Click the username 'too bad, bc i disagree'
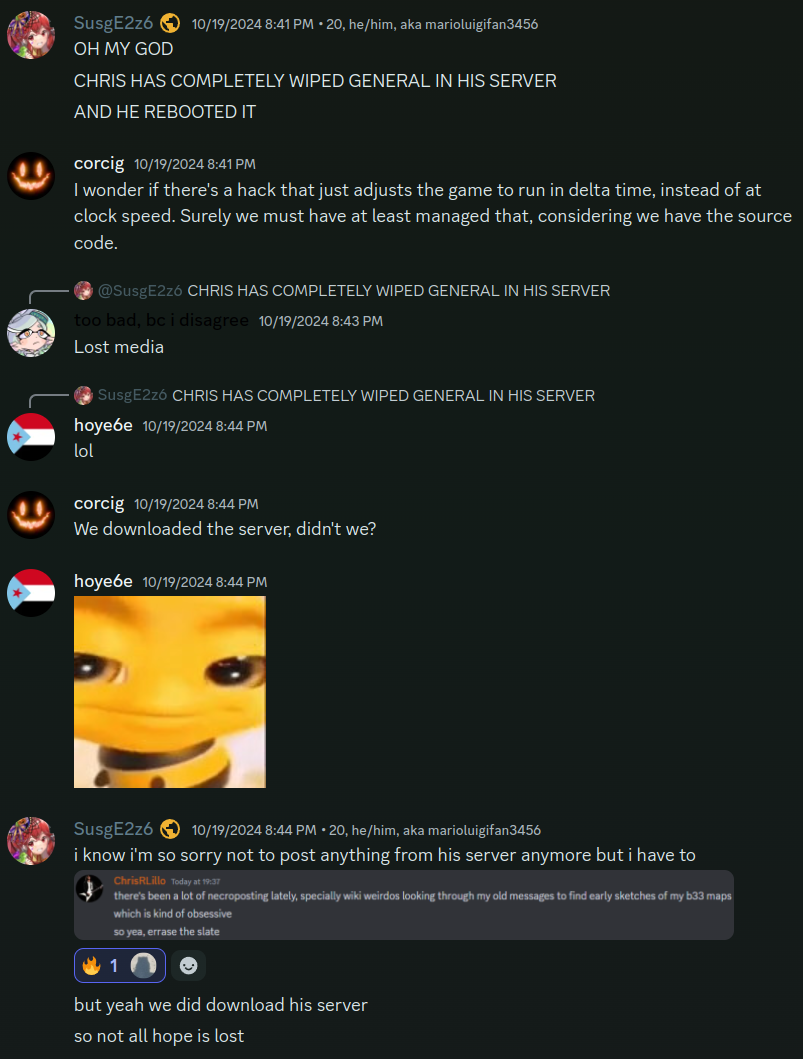The image size is (803, 1059). pos(161,320)
